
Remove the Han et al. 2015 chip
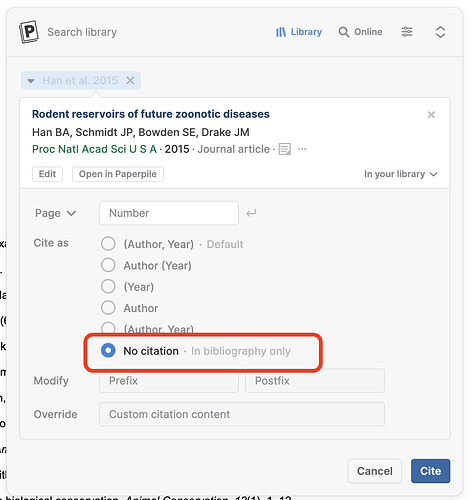[x=130, y=80]
